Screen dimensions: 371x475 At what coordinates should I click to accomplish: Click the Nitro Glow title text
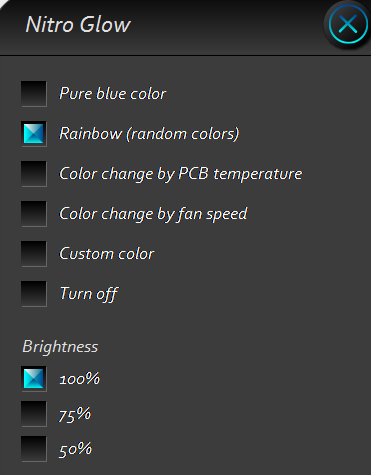(x=78, y=25)
